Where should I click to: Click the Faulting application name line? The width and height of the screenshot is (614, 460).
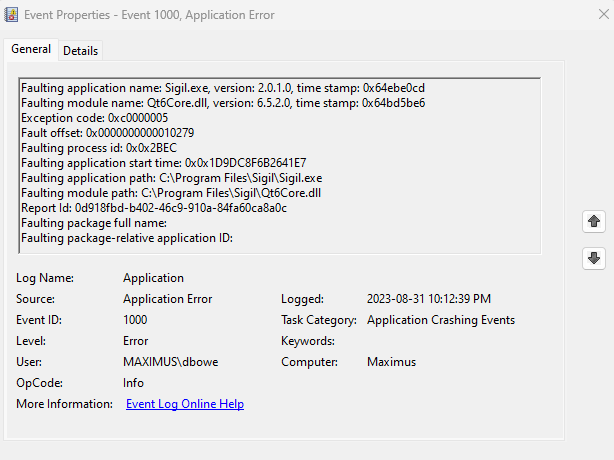pyautogui.click(x=222, y=88)
